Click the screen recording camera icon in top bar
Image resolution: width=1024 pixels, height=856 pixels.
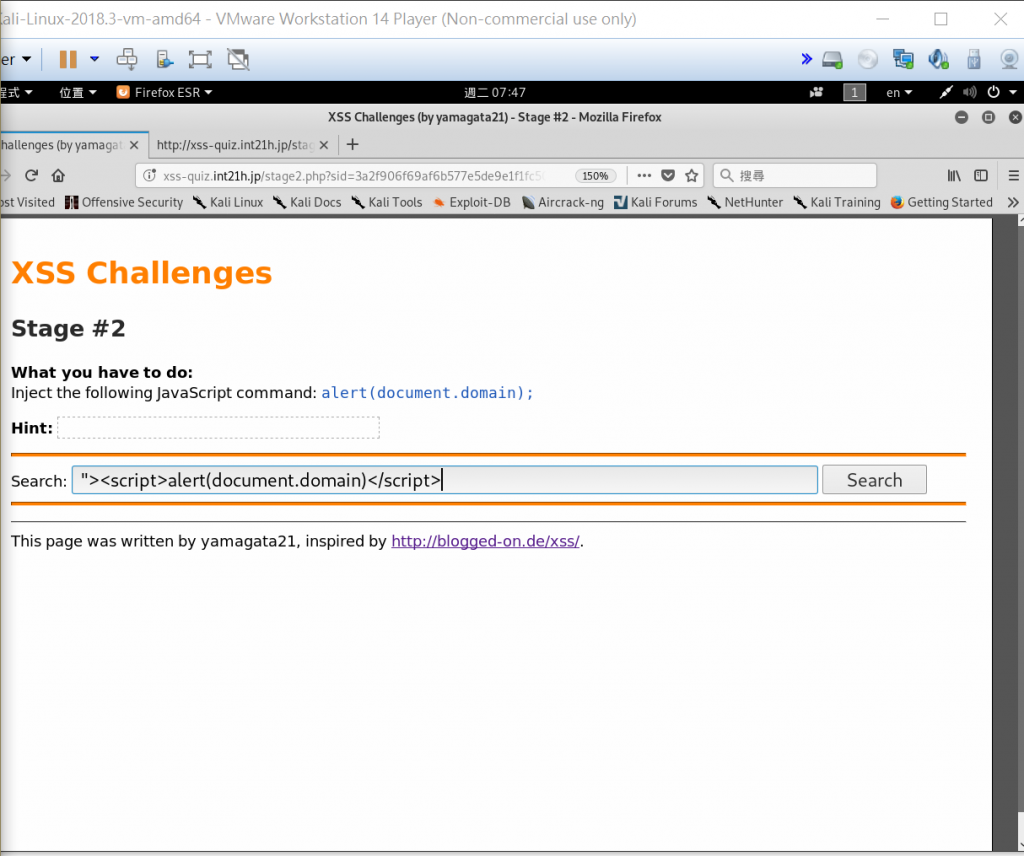coord(816,92)
